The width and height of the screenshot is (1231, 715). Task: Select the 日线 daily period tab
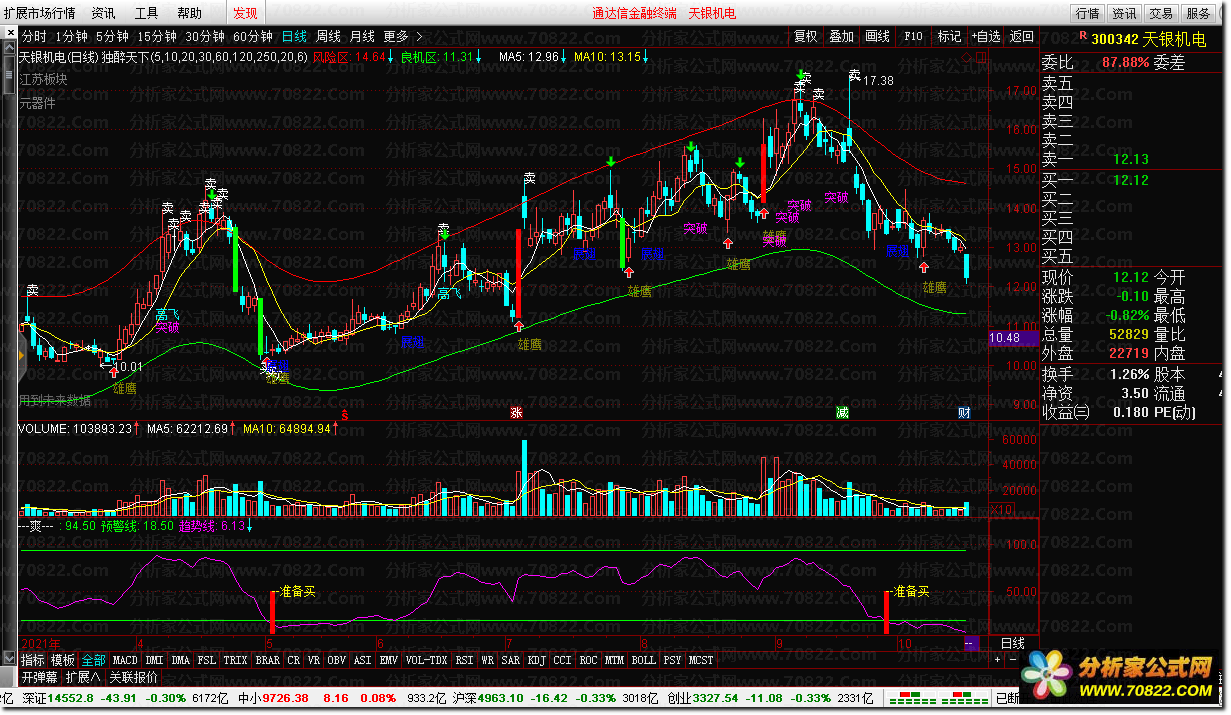click(294, 37)
